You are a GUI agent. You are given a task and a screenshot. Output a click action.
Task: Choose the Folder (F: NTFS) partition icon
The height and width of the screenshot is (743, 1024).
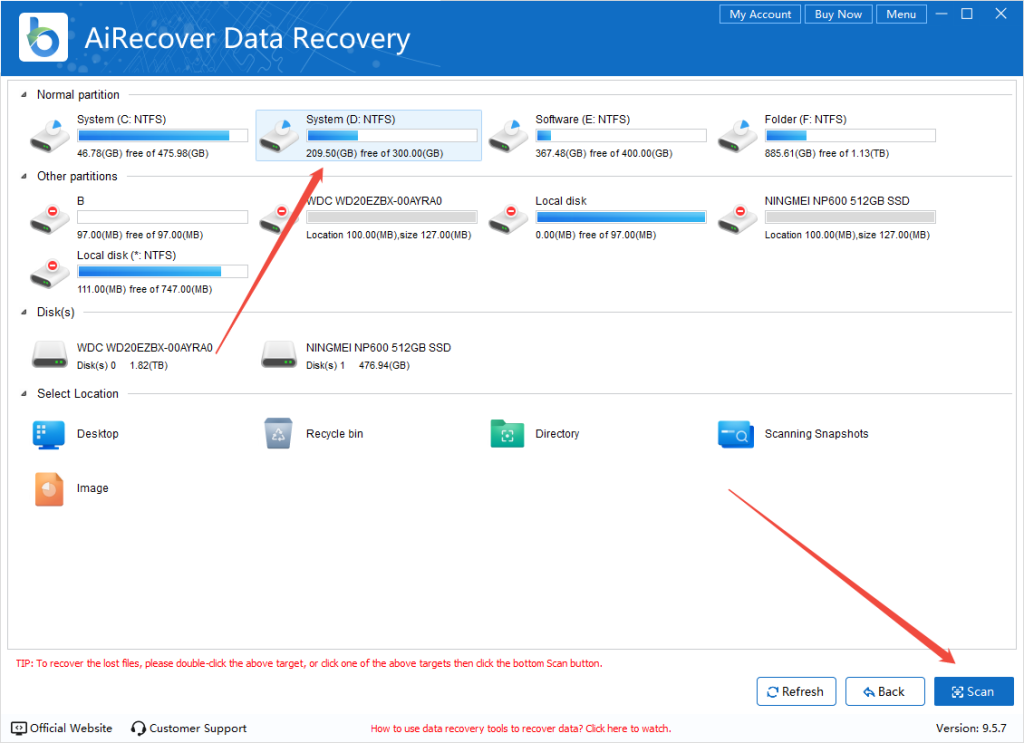coord(738,135)
